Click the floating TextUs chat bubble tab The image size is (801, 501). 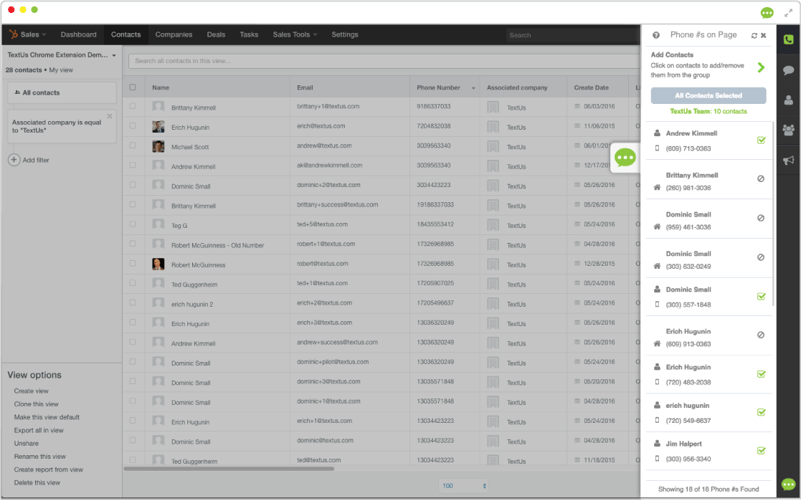tap(625, 157)
